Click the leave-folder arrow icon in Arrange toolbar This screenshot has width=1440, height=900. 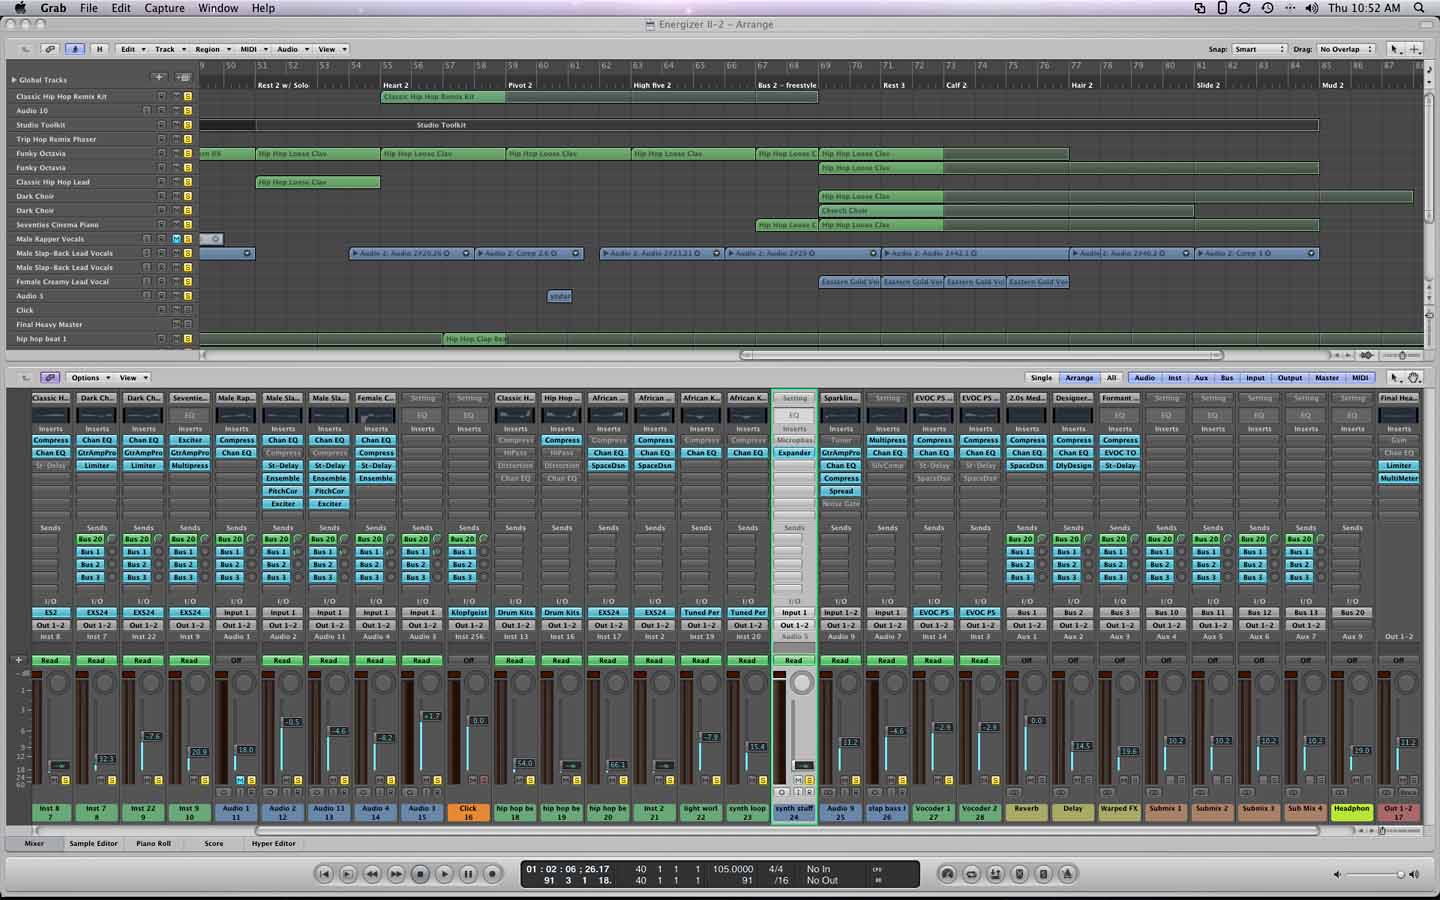(24, 49)
